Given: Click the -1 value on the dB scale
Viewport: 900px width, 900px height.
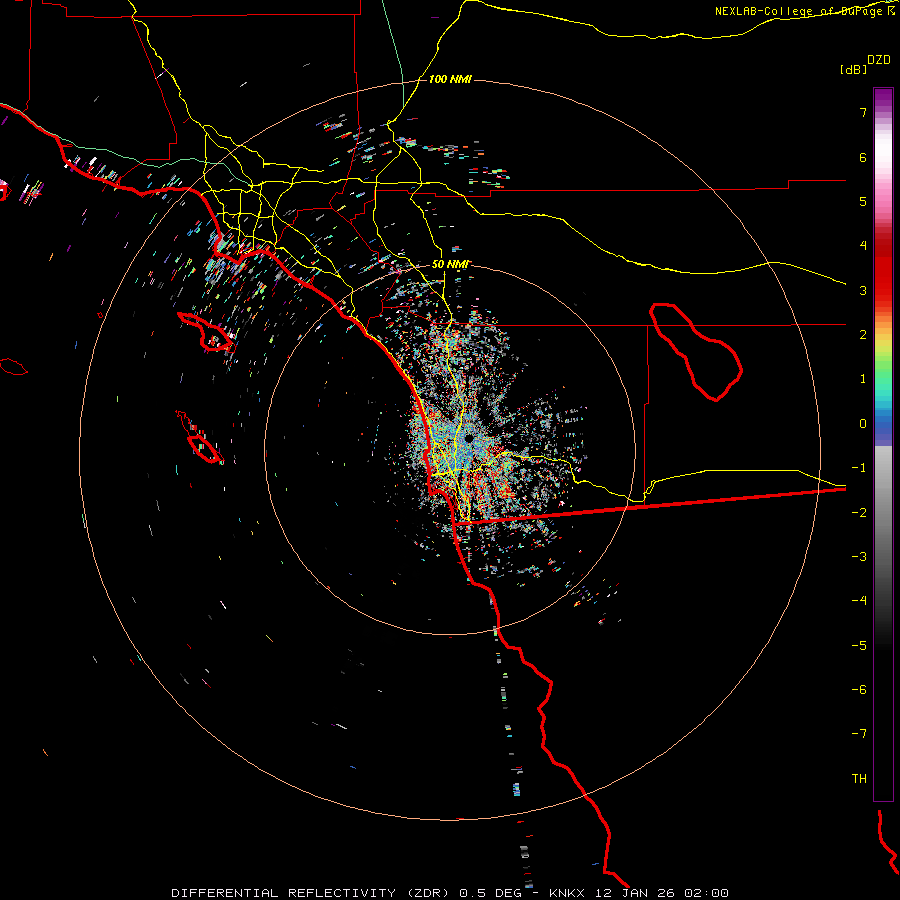Looking at the screenshot, I should (x=859, y=468).
